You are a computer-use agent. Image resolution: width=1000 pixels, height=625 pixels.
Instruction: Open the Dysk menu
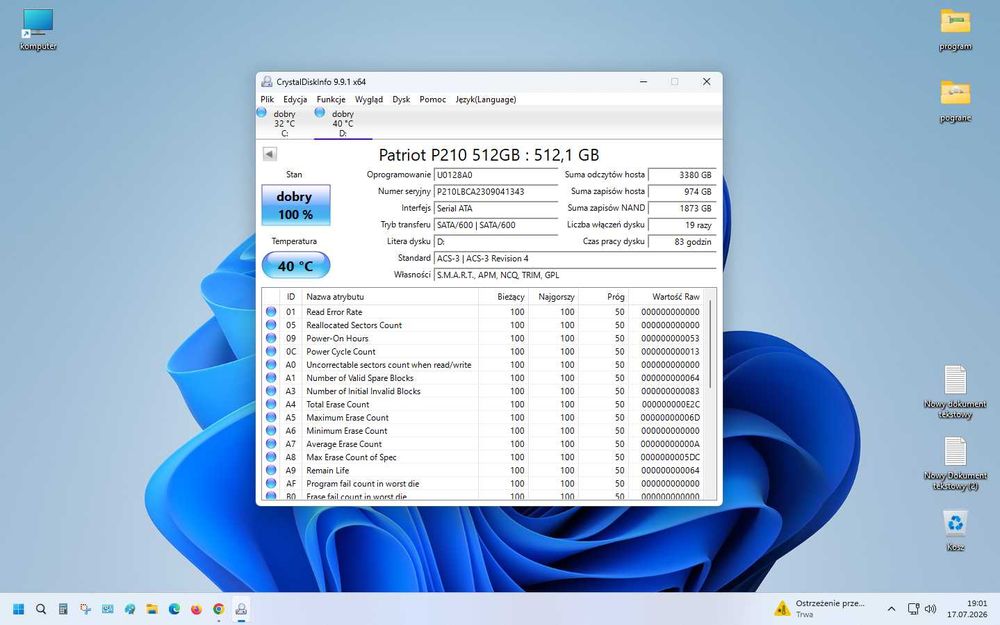tap(401, 99)
